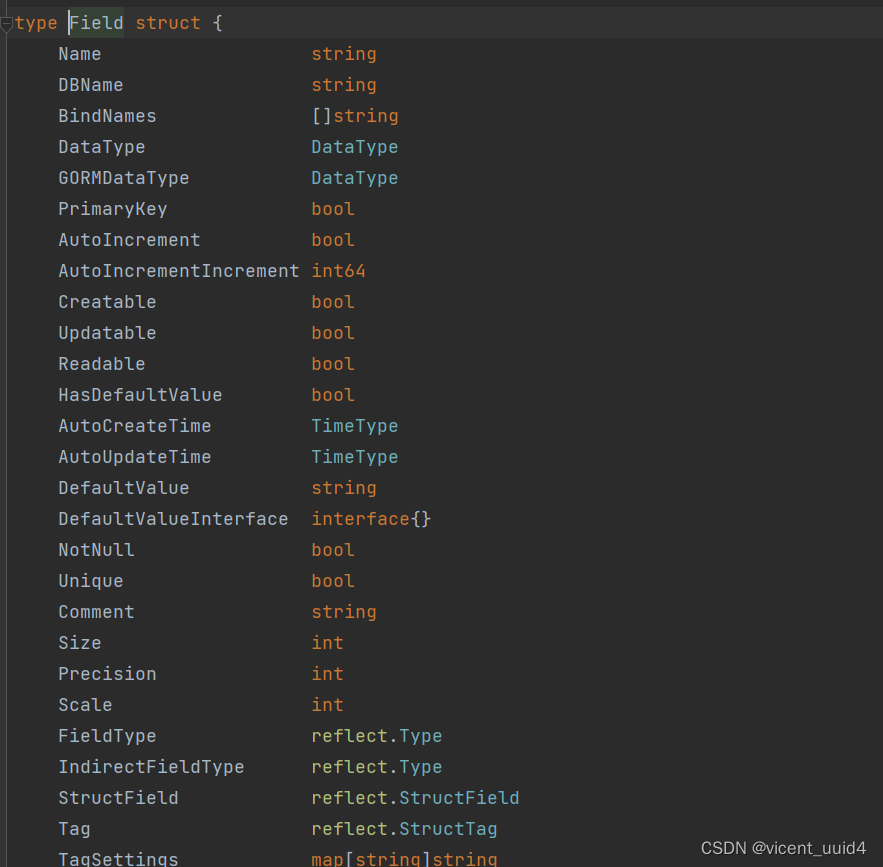Screen dimensions: 883x867
Task: Click the Name field identifier
Action: point(80,54)
